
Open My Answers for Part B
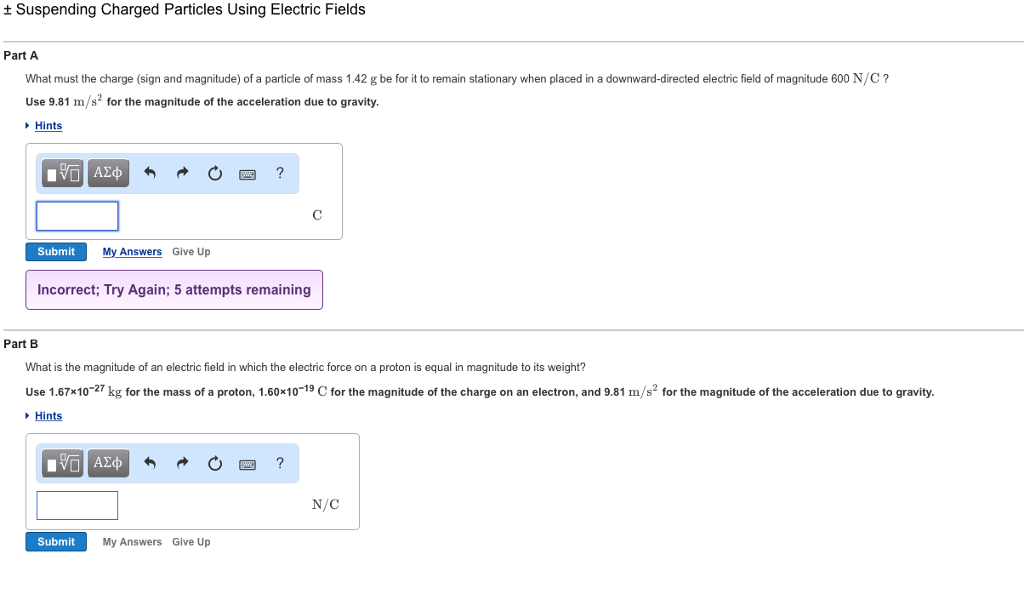[x=131, y=541]
